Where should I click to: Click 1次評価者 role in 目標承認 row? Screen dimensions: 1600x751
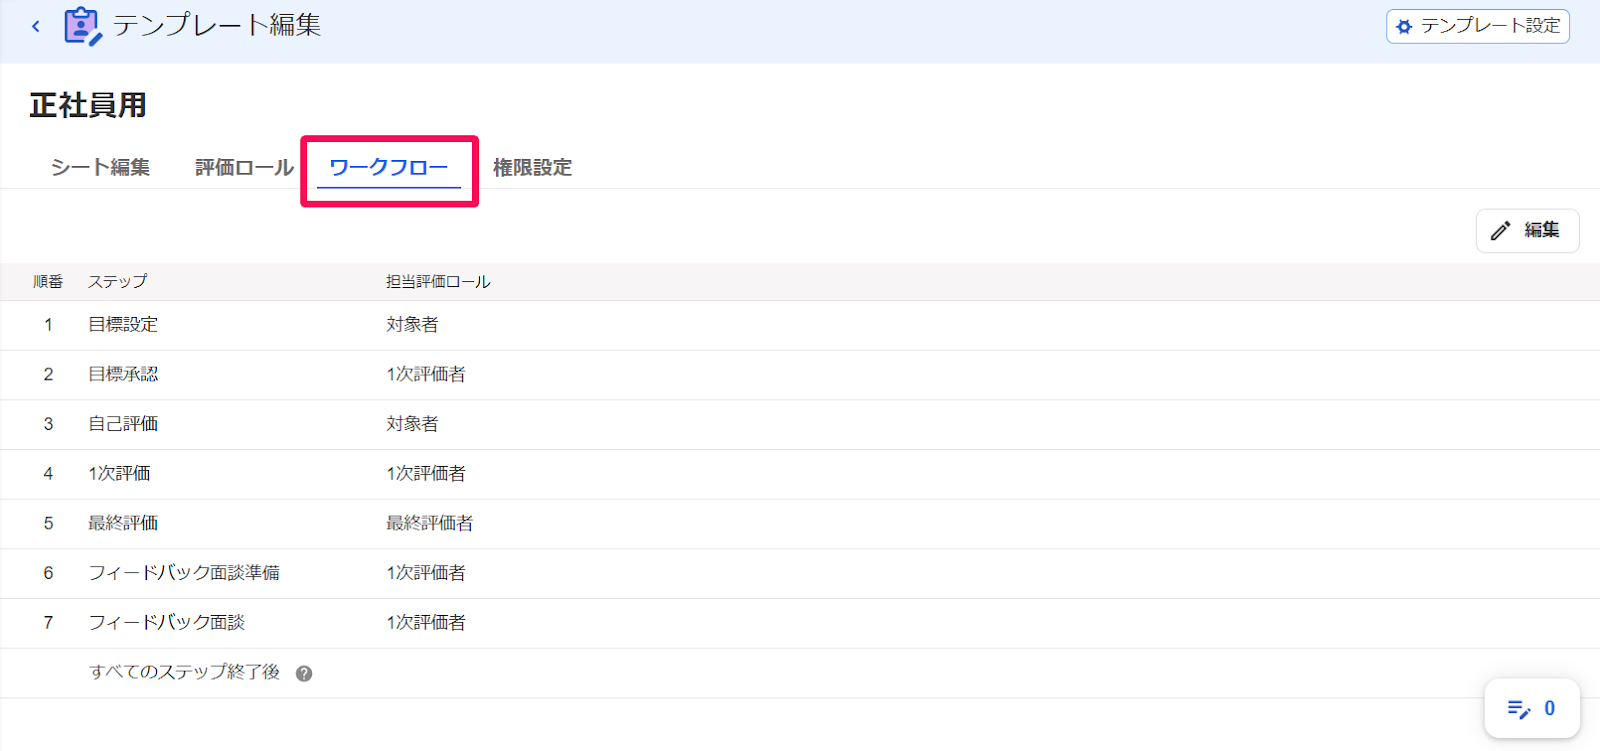[426, 375]
